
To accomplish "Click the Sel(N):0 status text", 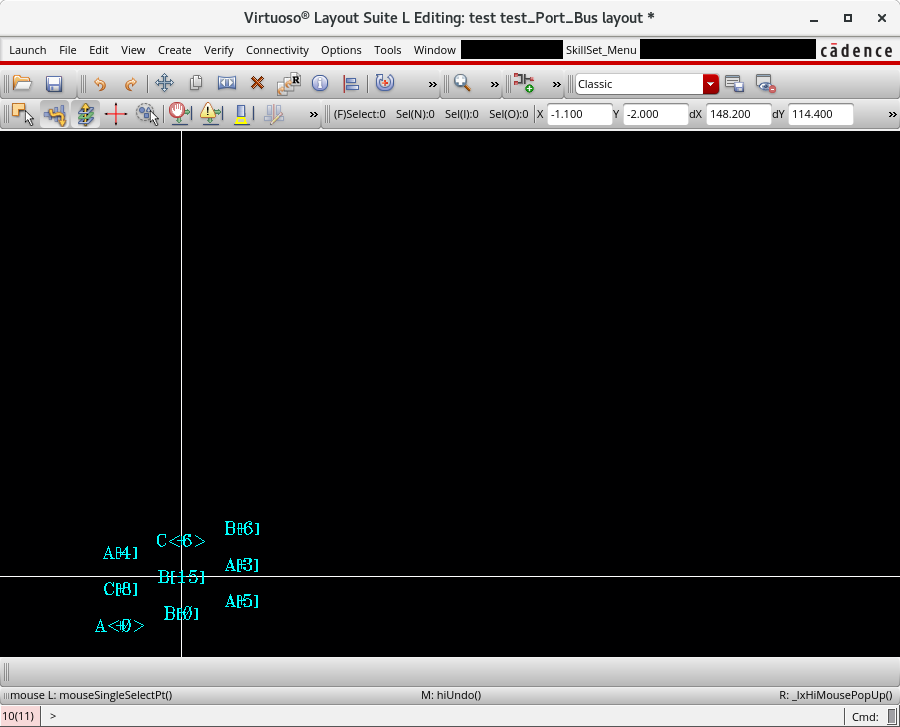I will coord(415,114).
